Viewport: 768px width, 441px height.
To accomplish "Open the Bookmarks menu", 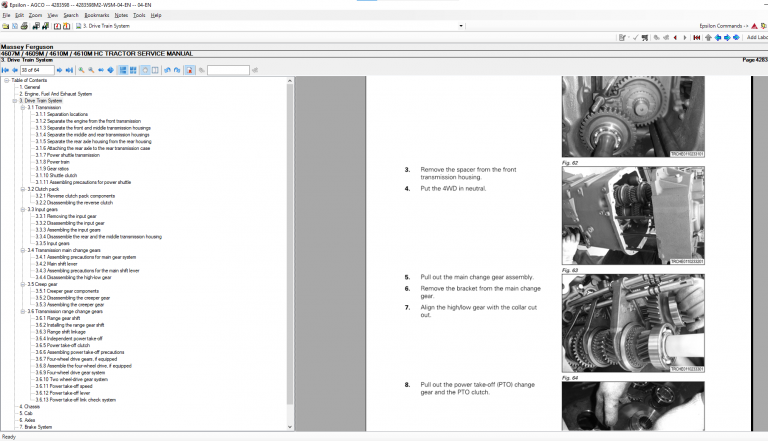I will click(97, 15).
